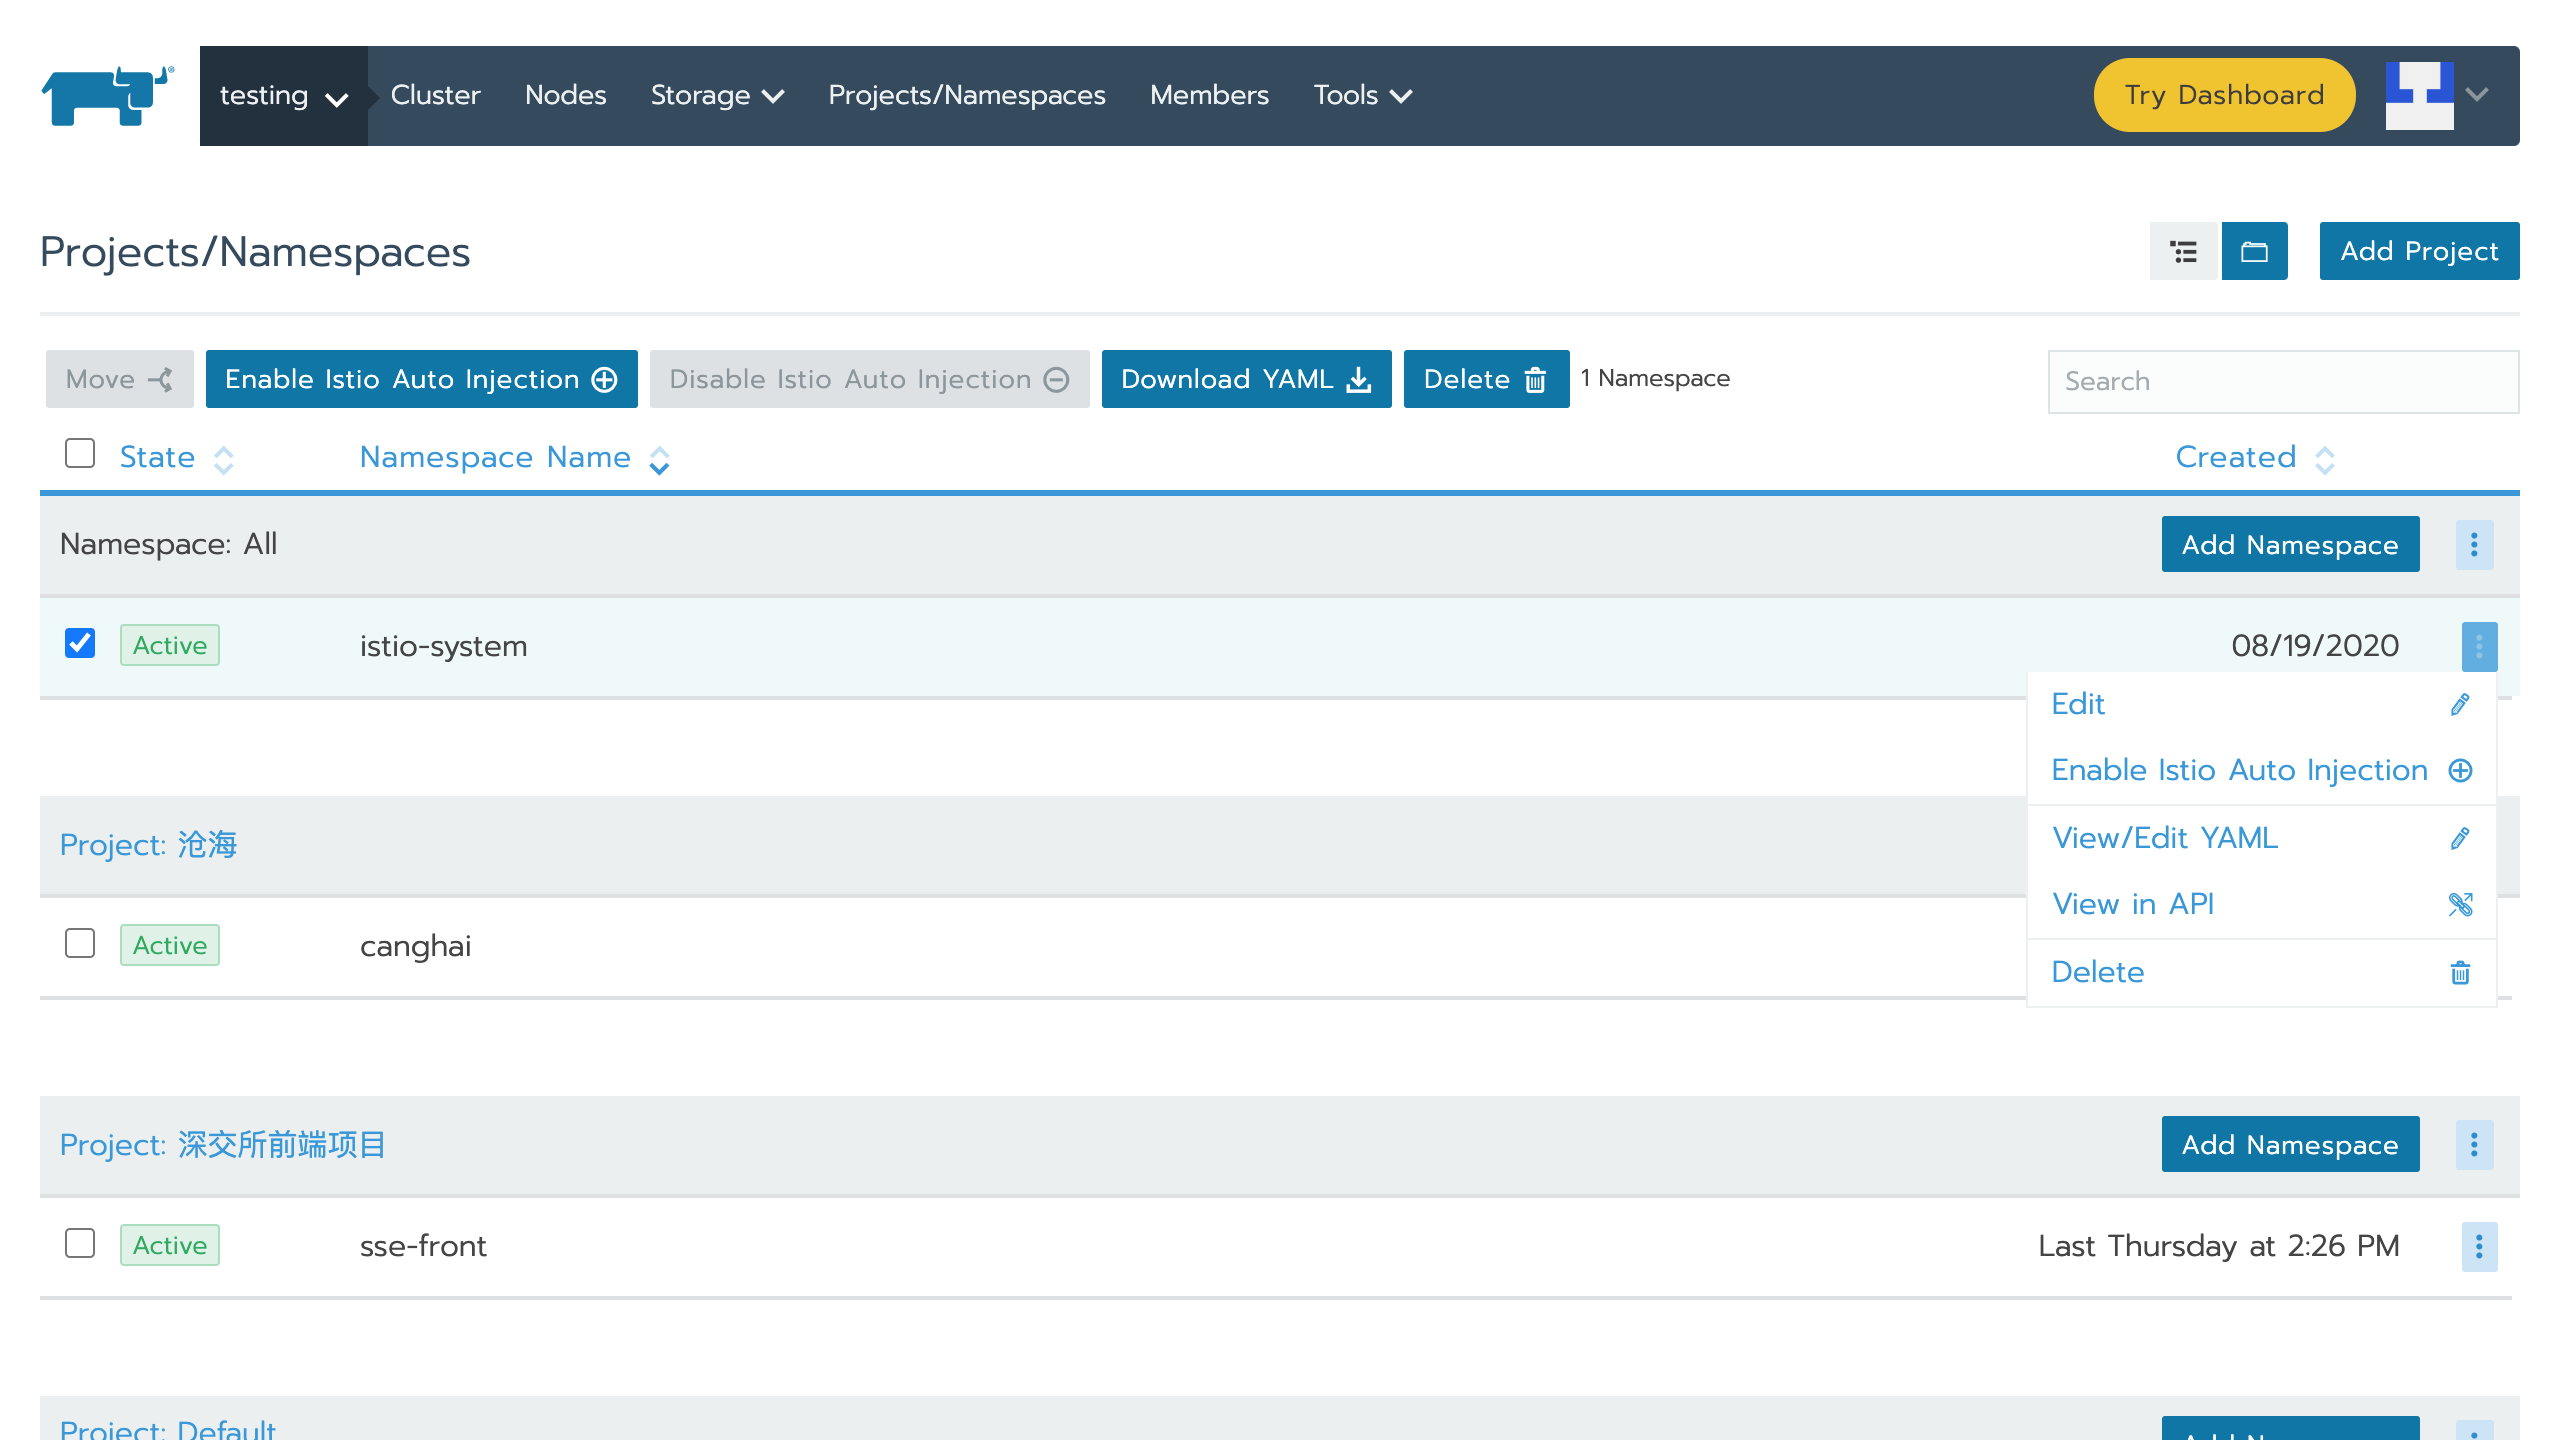
Task: Click the pencil icon next to Edit
Action: tap(2460, 704)
